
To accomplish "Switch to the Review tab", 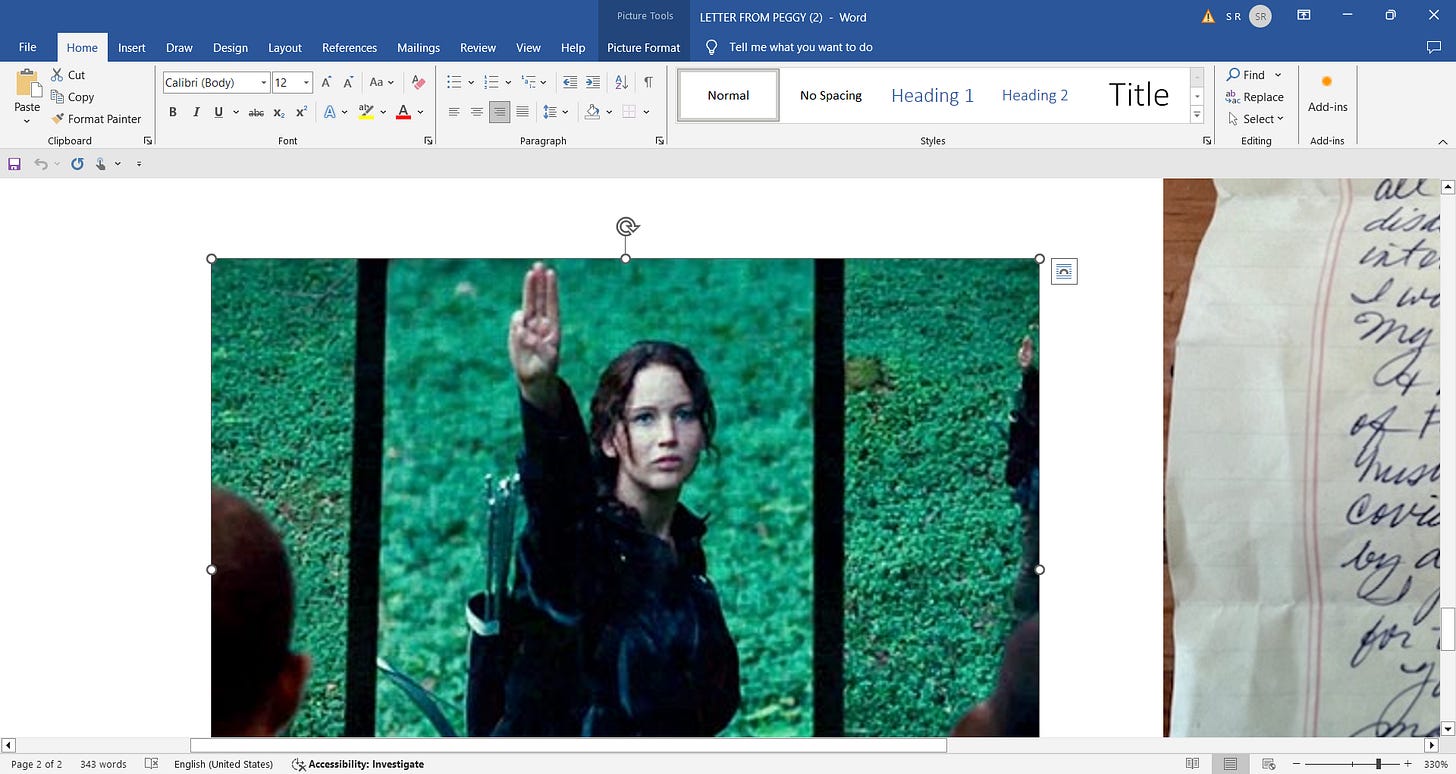I will click(x=478, y=47).
